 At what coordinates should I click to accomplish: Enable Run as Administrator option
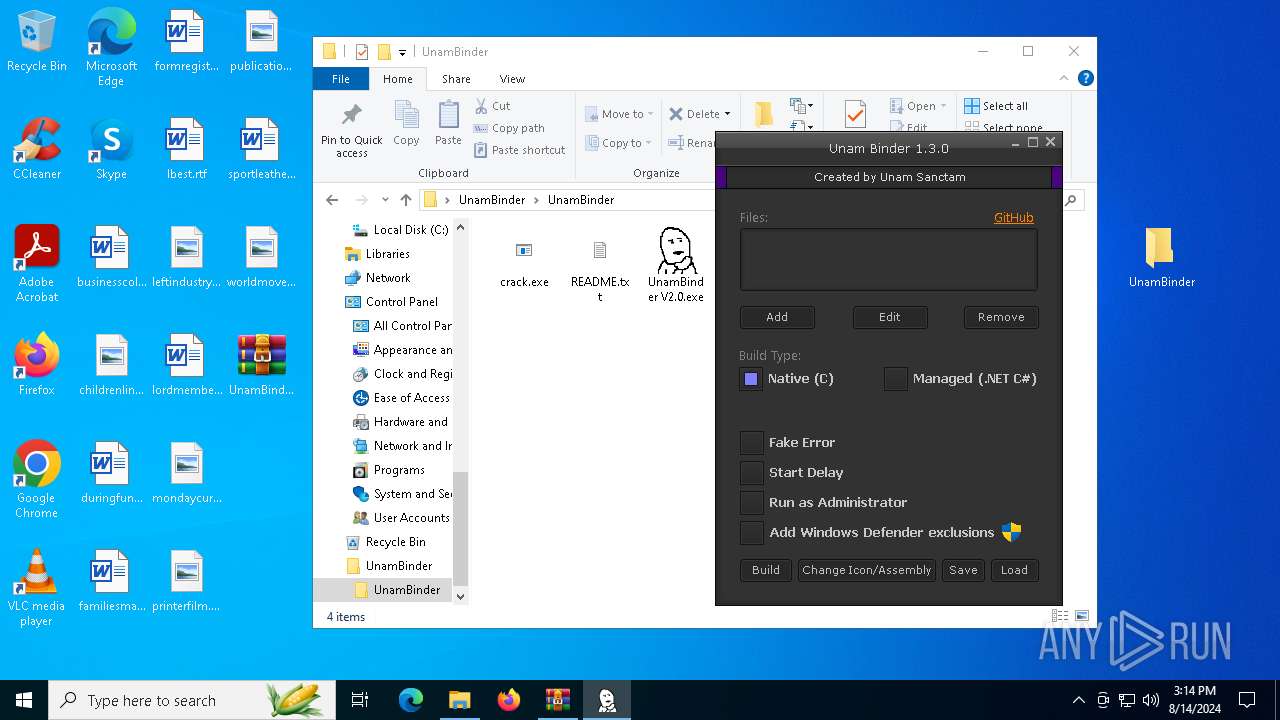click(x=751, y=502)
